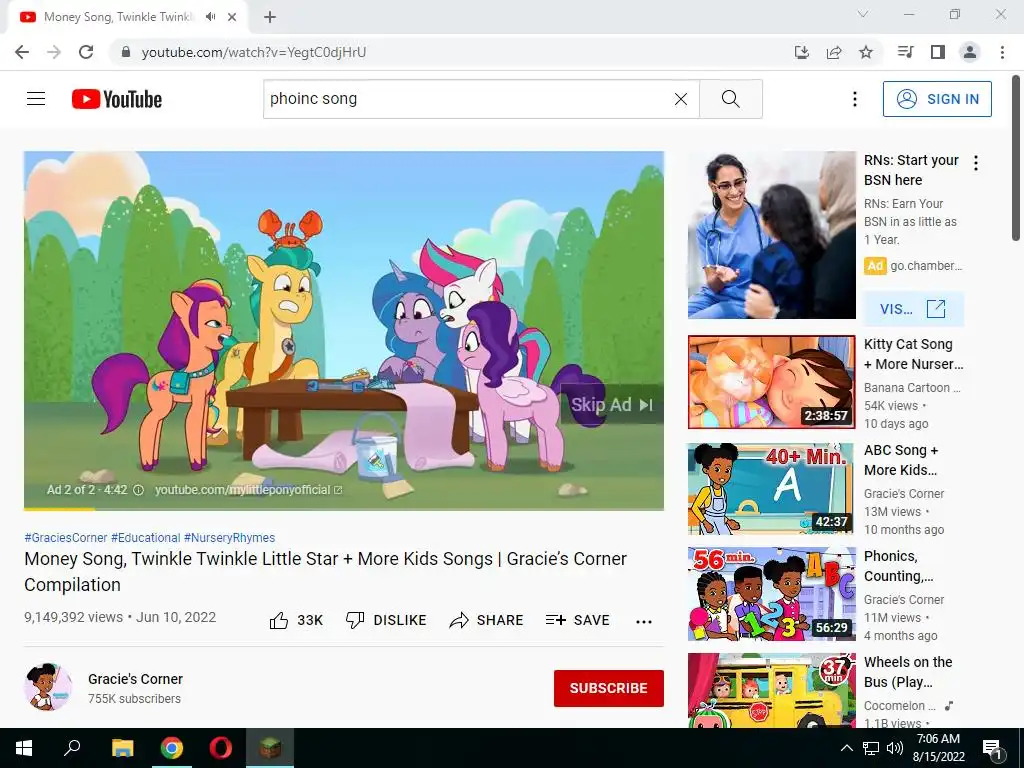Open the #GraciesCorner hashtag

point(65,537)
